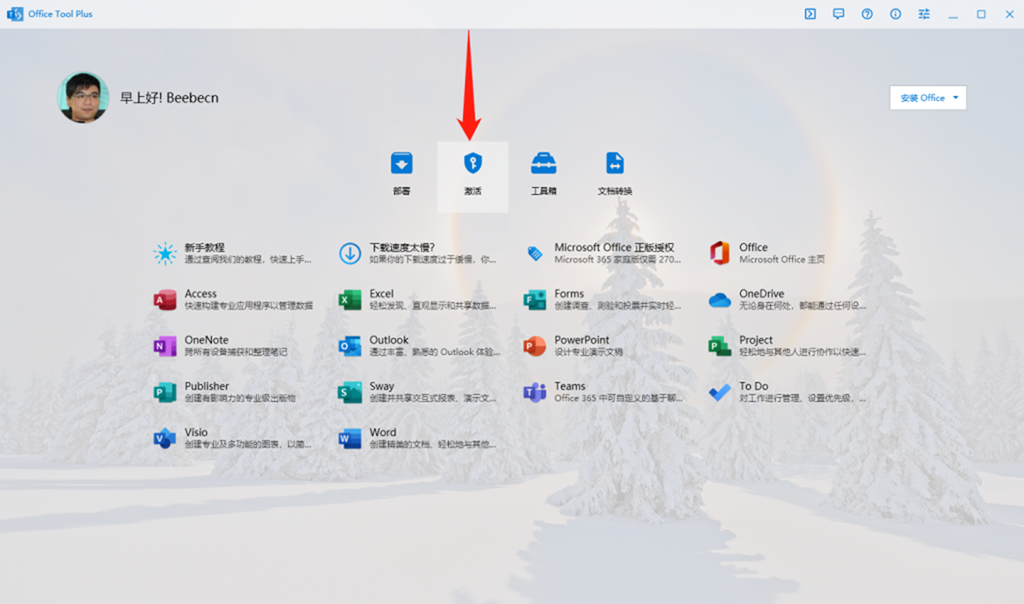Screen dimensions: 1024x604
Task: Expand the 安装 Office dropdown arrow
Action: [955, 98]
